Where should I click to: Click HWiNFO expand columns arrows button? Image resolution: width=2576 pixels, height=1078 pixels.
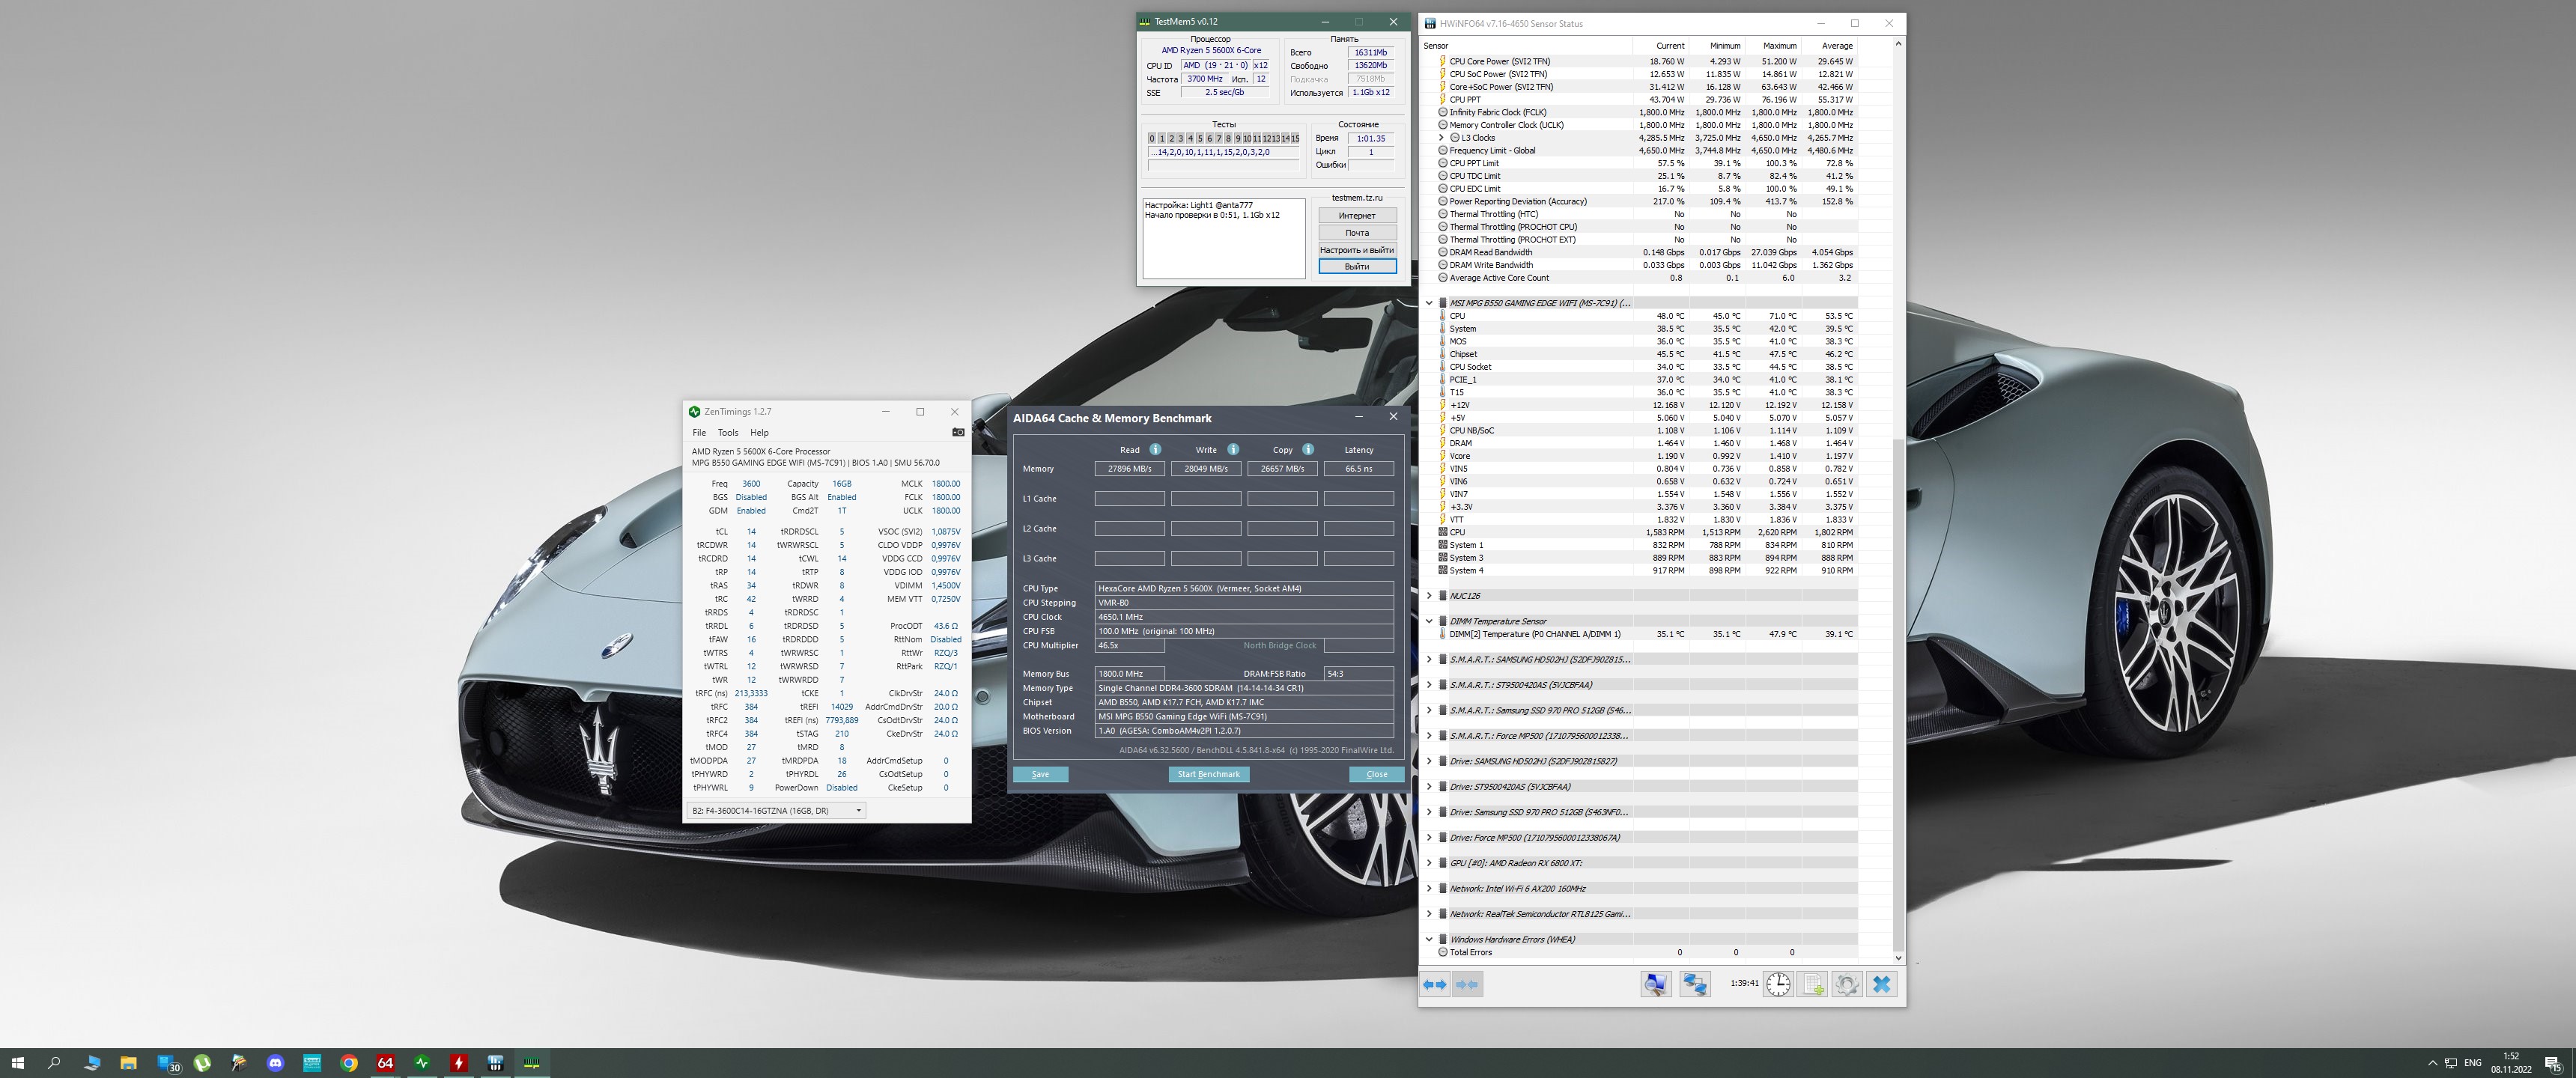1434,985
